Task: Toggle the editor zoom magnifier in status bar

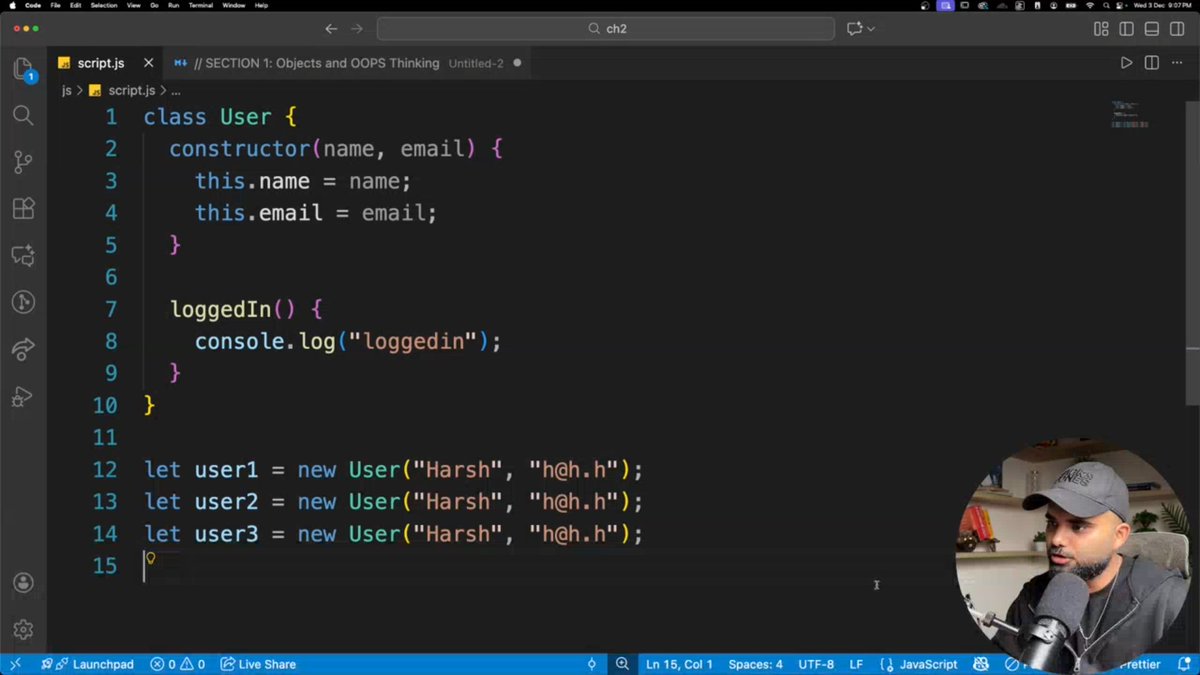Action: tap(623, 663)
